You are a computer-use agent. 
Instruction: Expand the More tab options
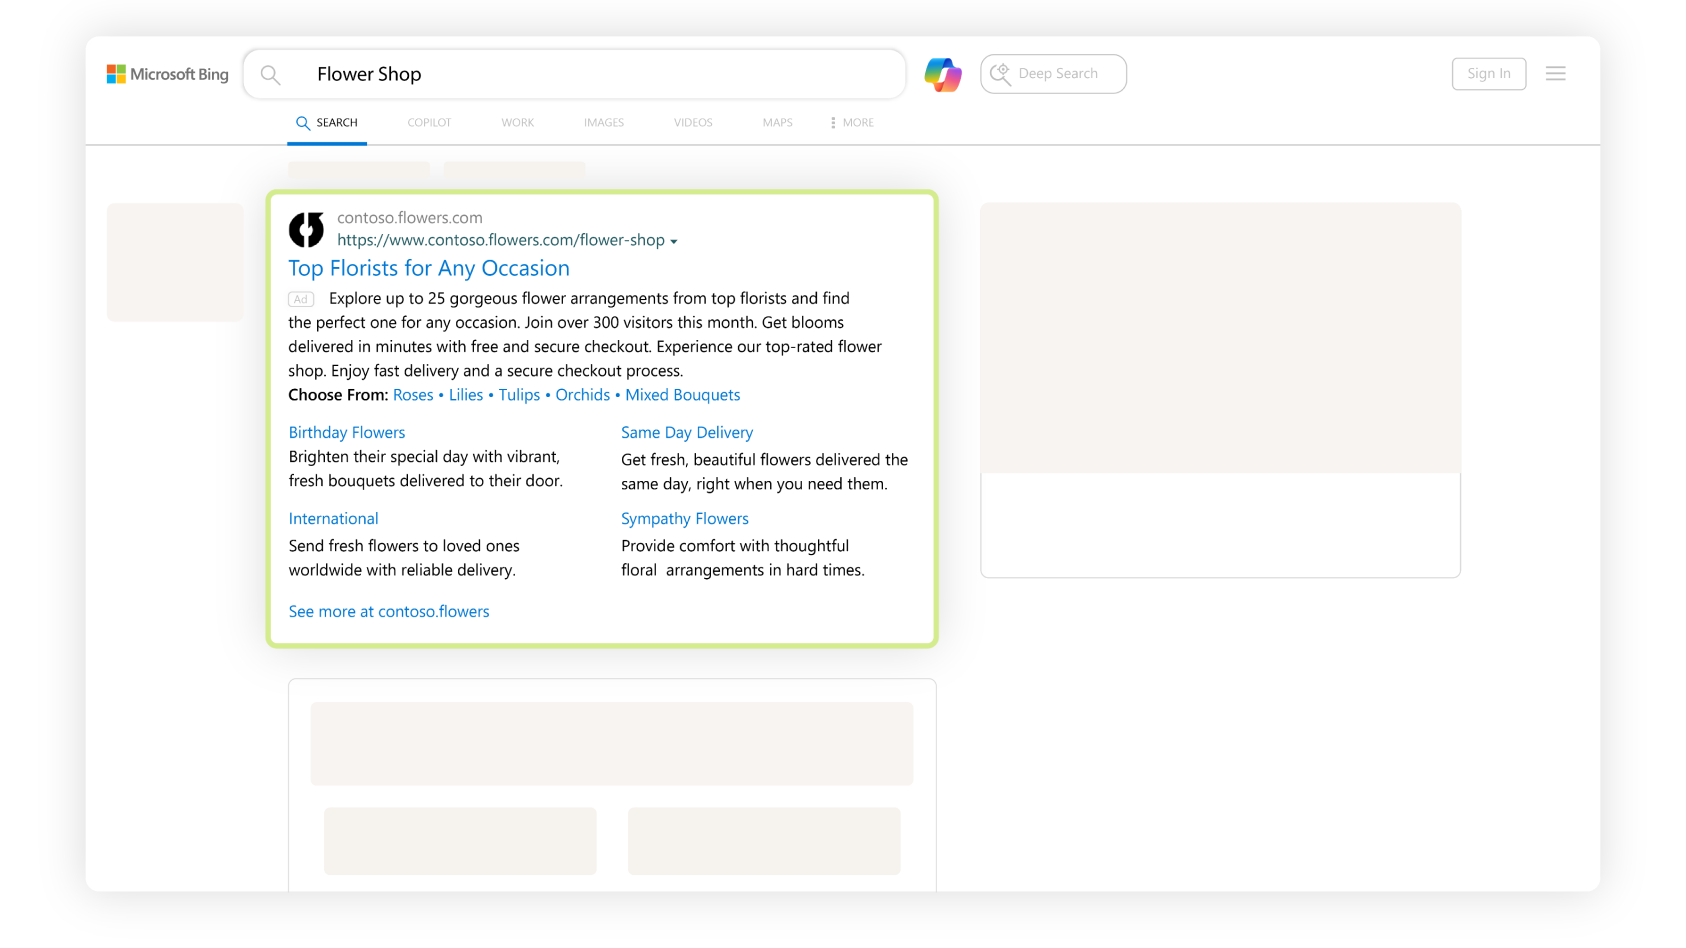852,123
